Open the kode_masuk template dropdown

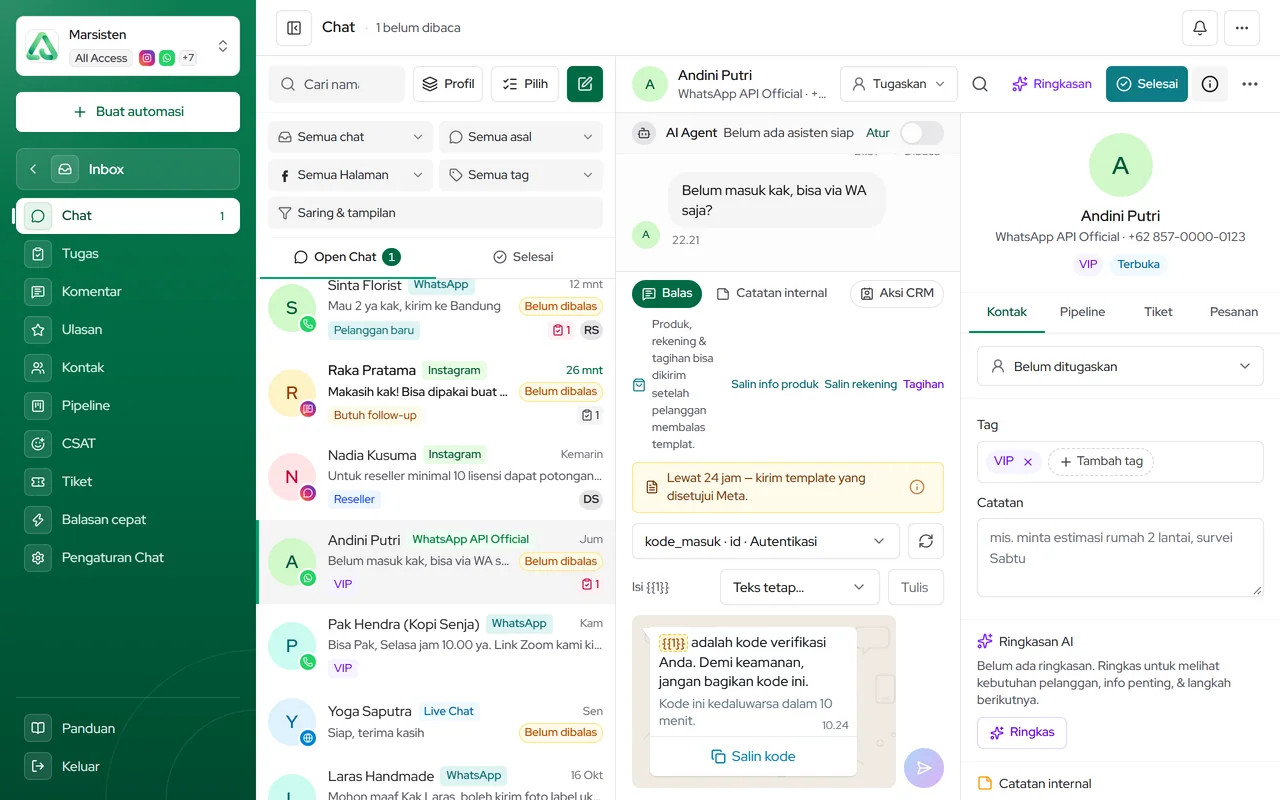coord(766,541)
